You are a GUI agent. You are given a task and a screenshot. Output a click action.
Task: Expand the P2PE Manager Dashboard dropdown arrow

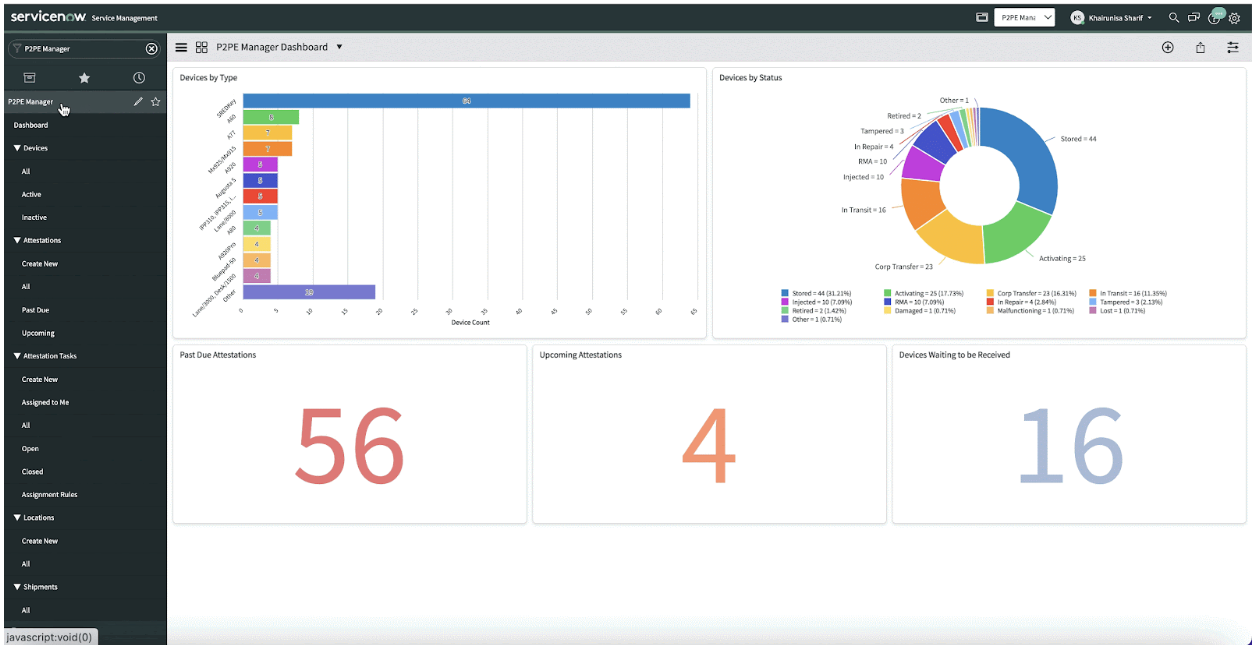[x=339, y=47]
